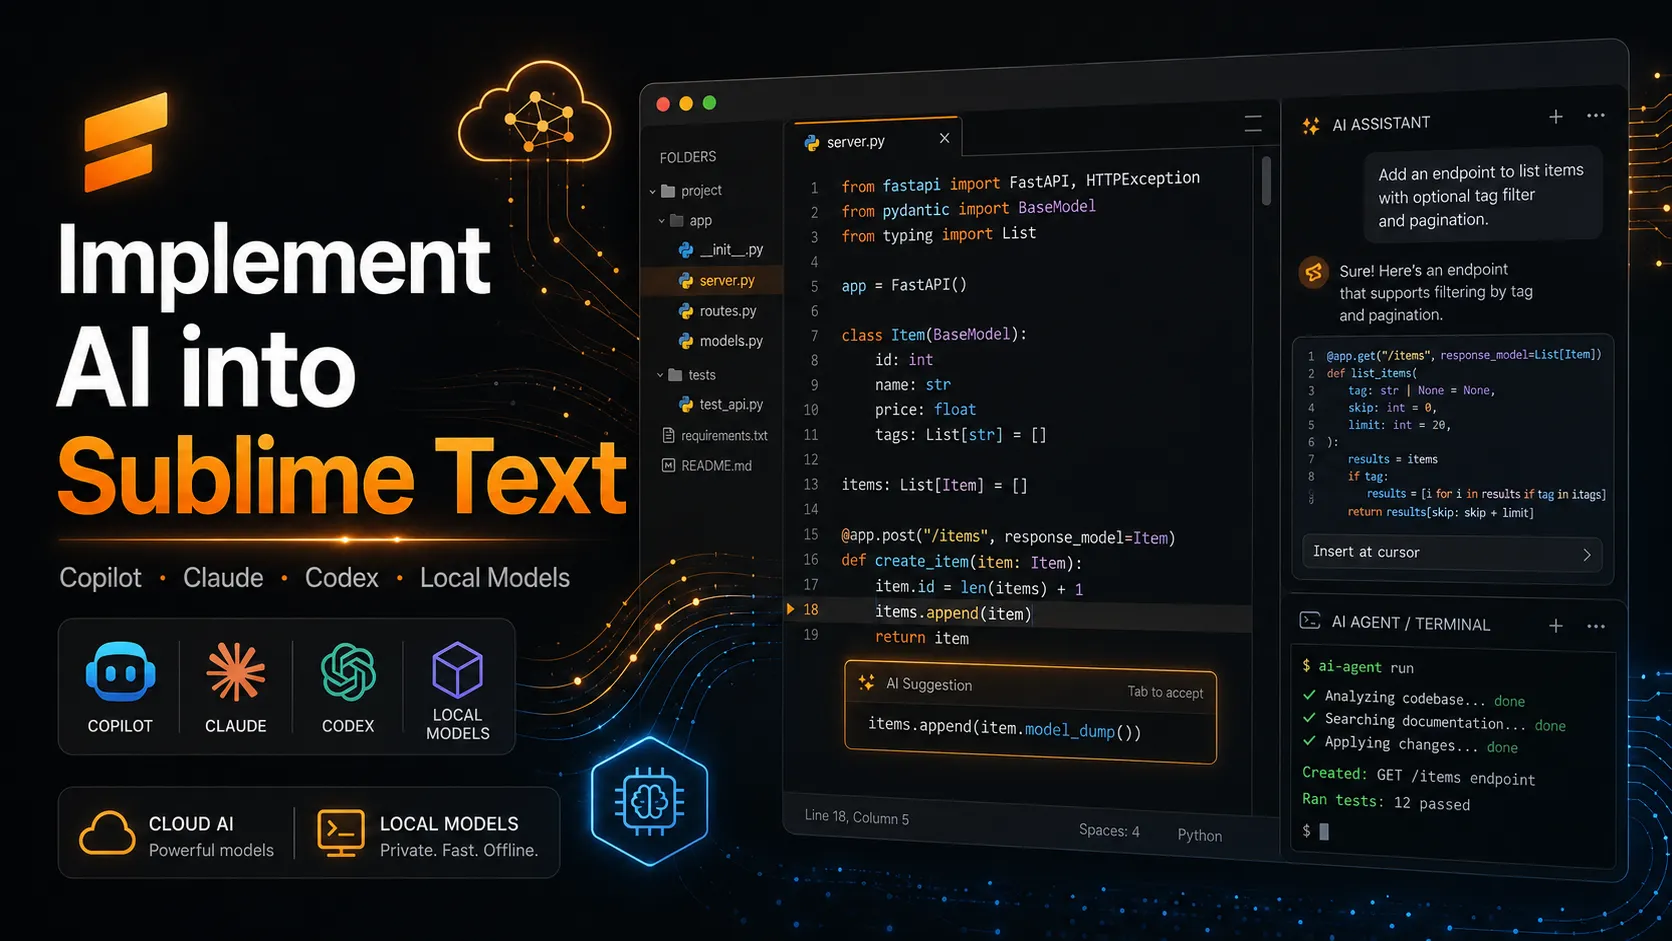Screen dimensions: 1672x941
Task: Collapse the project folder
Action: 653,191
